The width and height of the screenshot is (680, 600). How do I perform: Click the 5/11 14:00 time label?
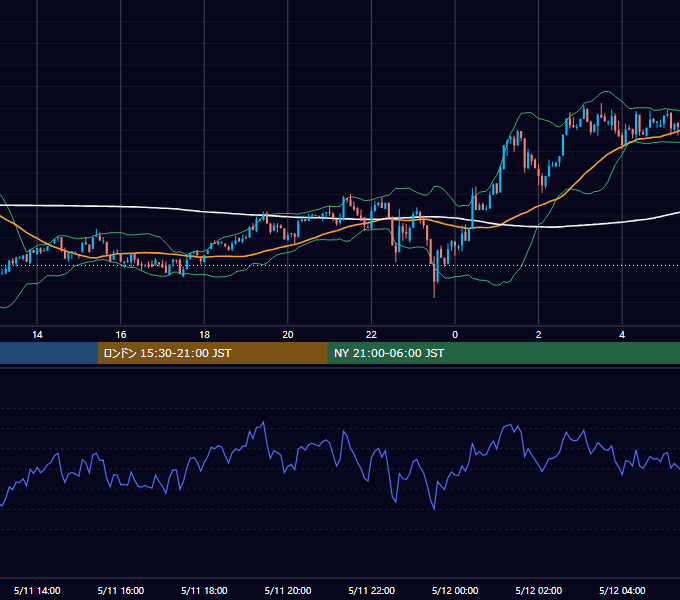pos(37,590)
